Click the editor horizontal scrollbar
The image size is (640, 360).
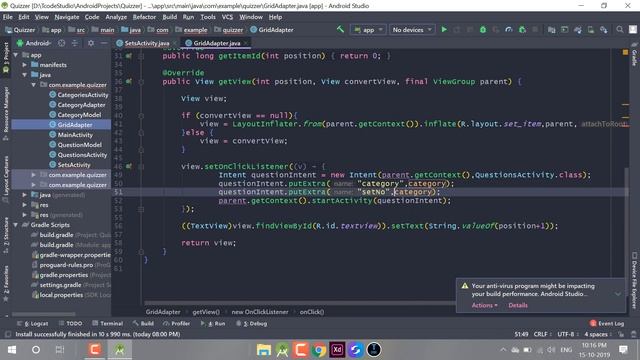pos(300,303)
